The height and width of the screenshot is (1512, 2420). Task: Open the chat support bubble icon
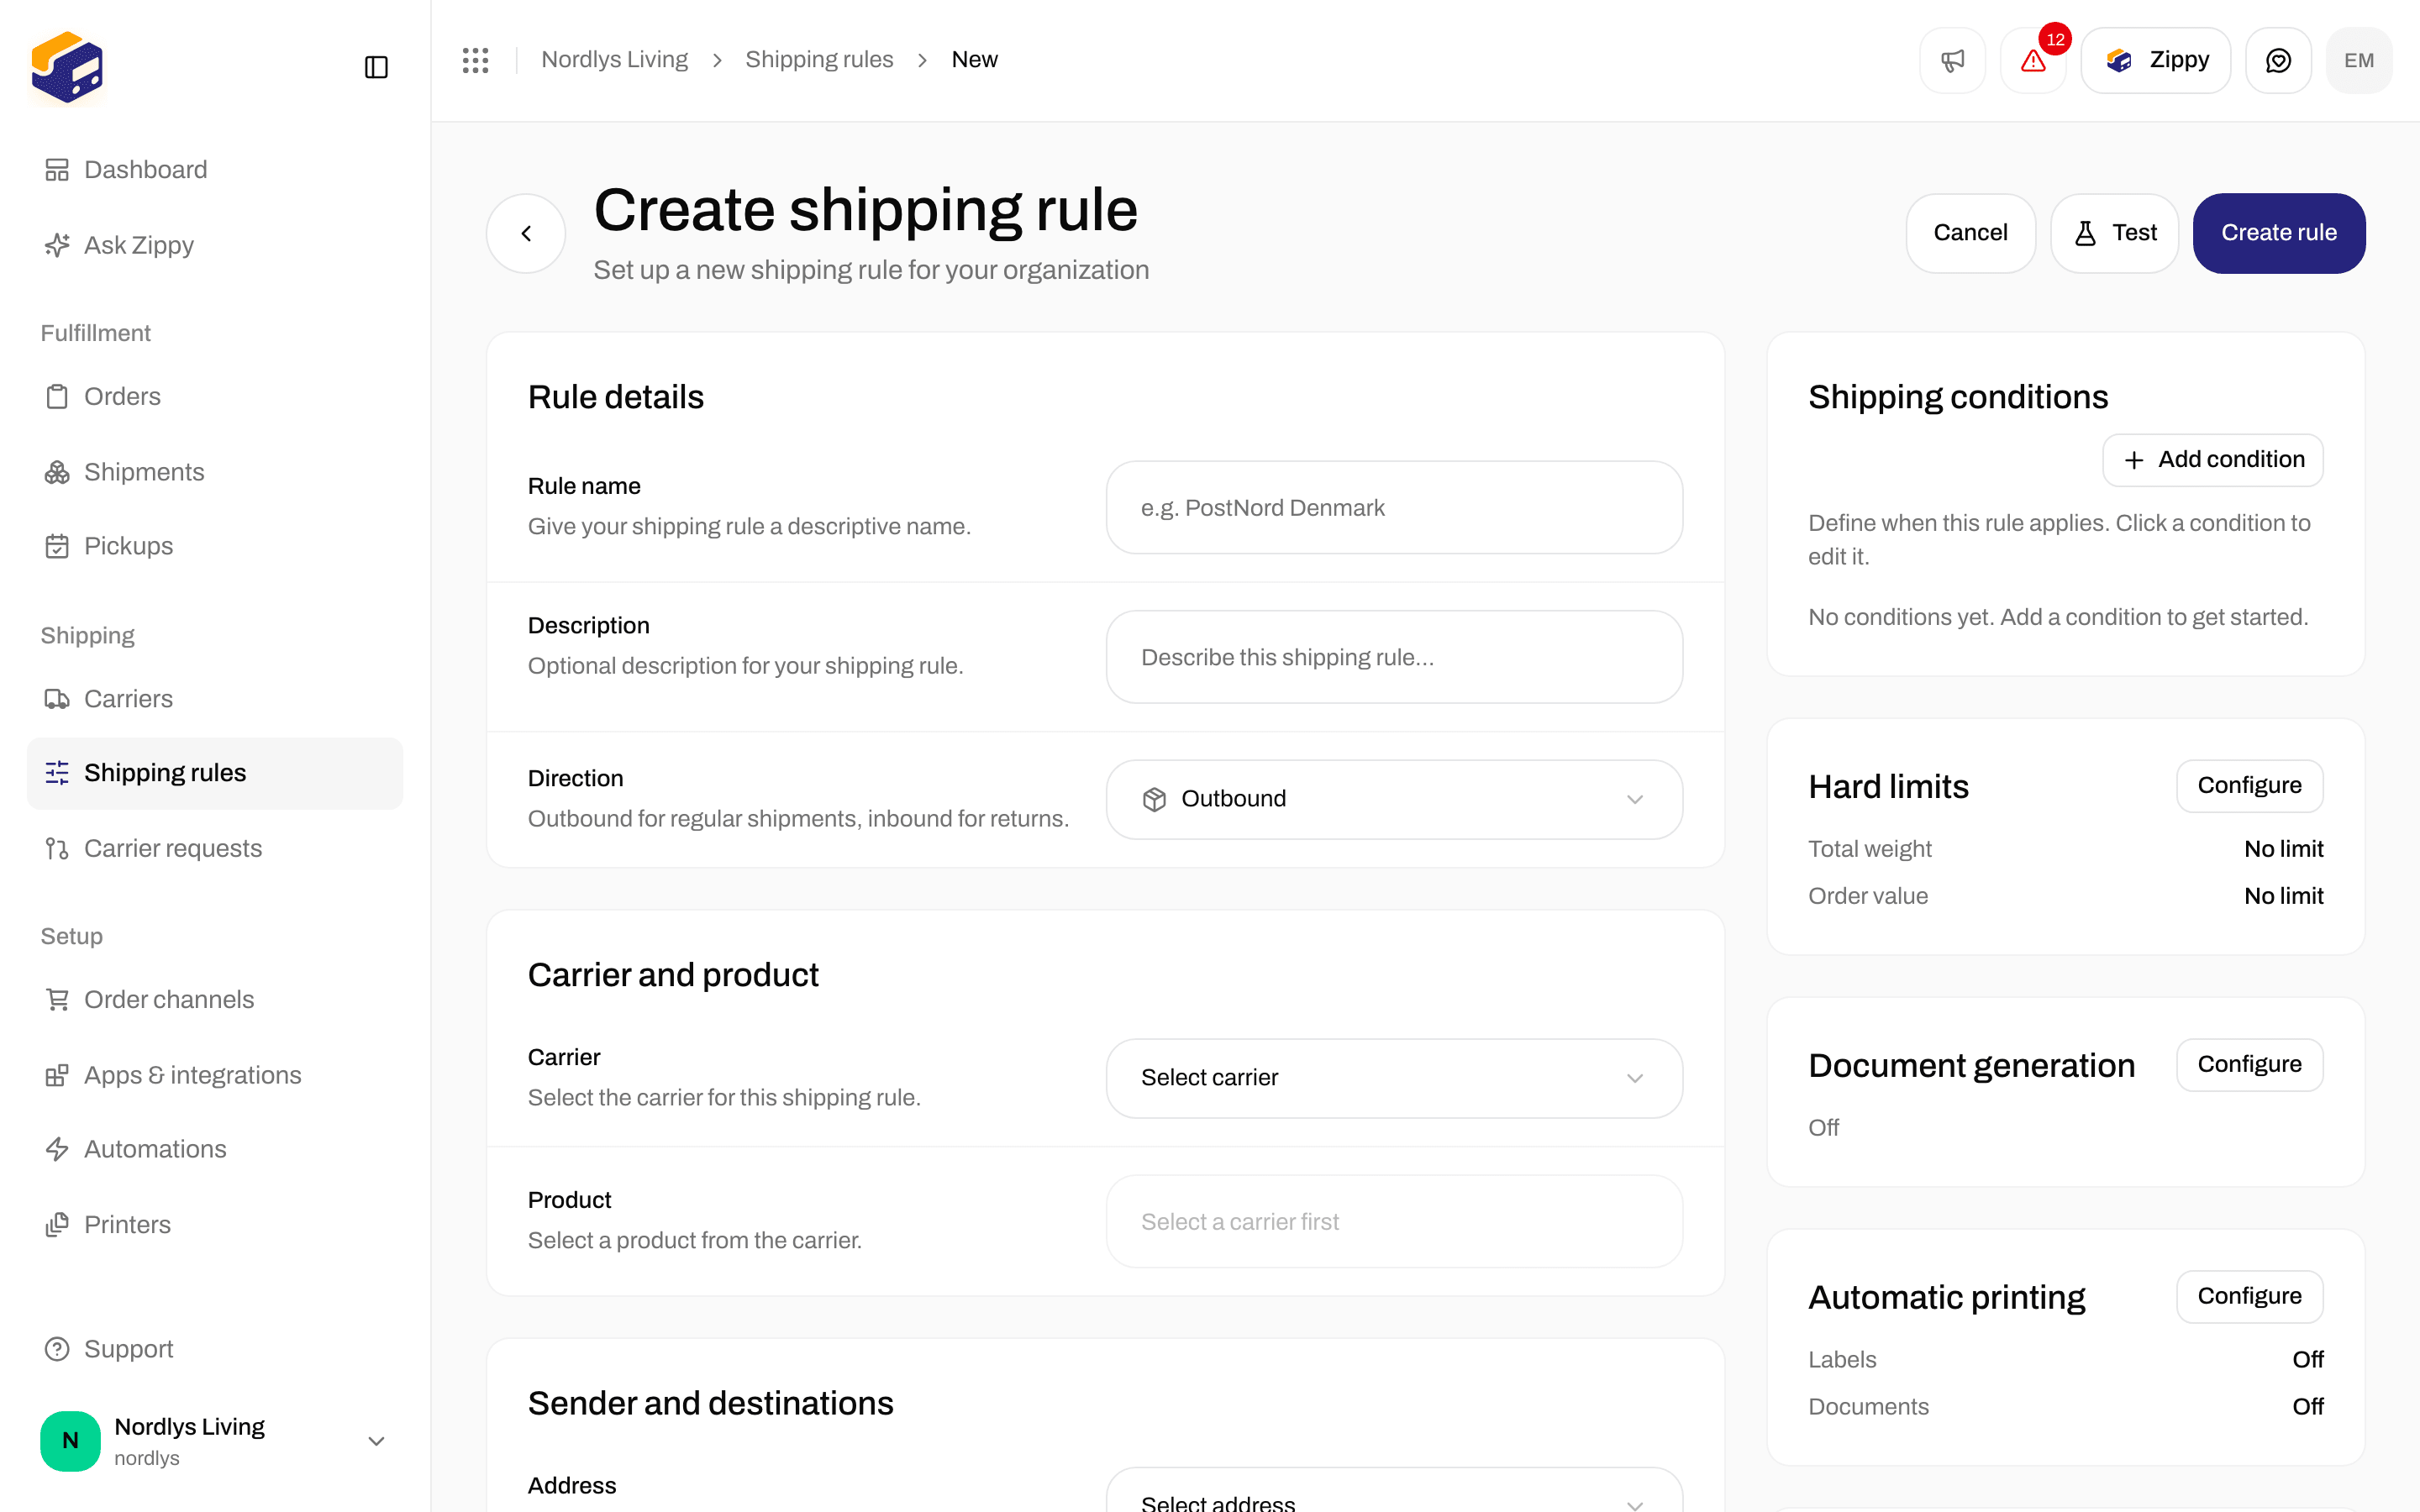[x=2278, y=60]
